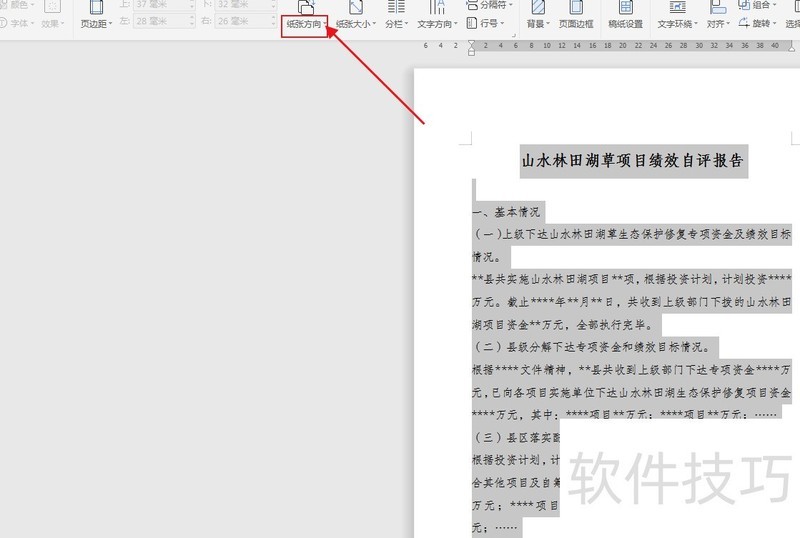Viewport: 800px width, 538px height.
Task: Click the page margins icon above 页边距
Action: click(96, 7)
